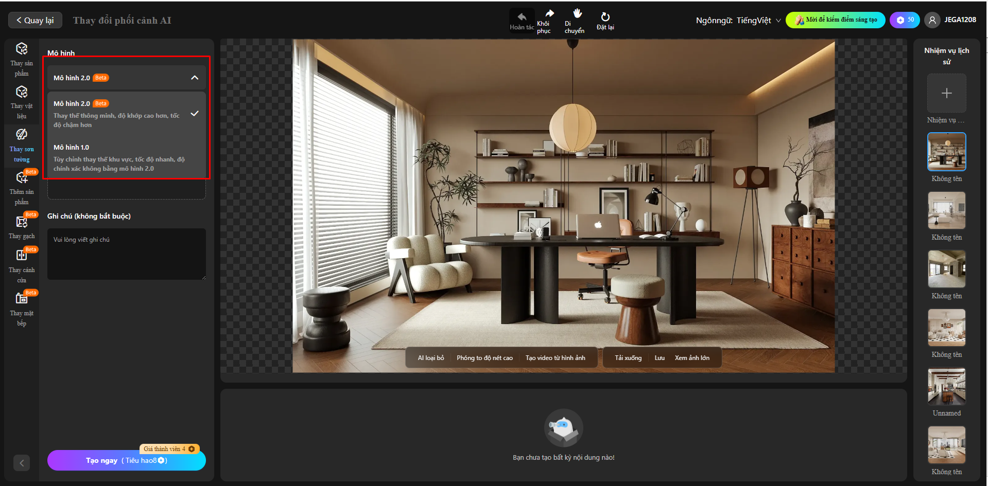
Task: Collapse the Mô hình 2.0 dropdown header
Action: point(127,78)
